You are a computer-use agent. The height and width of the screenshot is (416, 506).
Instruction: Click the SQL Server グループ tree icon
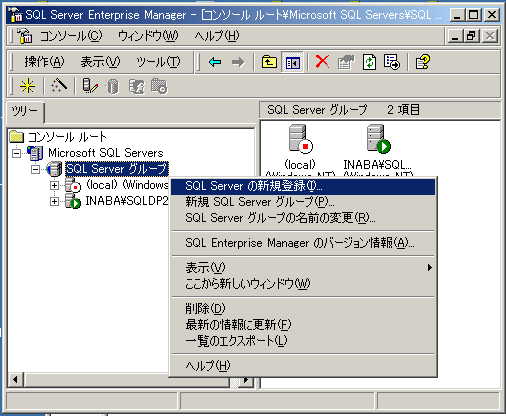[55, 169]
